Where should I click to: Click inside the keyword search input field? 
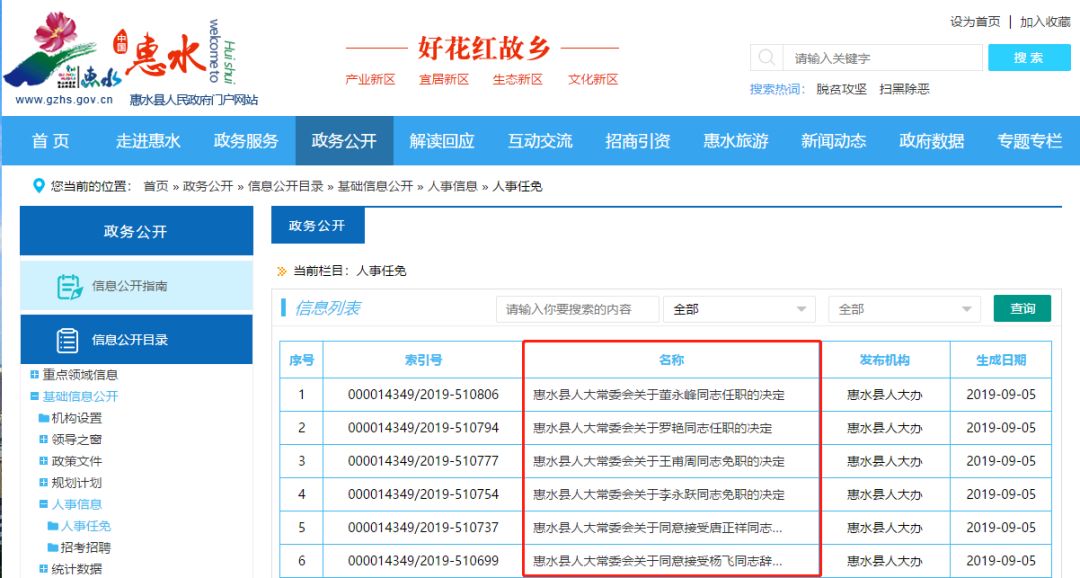(880, 57)
